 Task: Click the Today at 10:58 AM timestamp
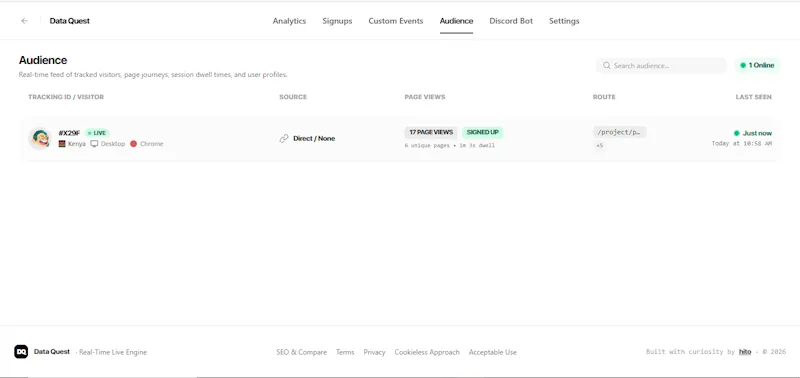(x=742, y=144)
